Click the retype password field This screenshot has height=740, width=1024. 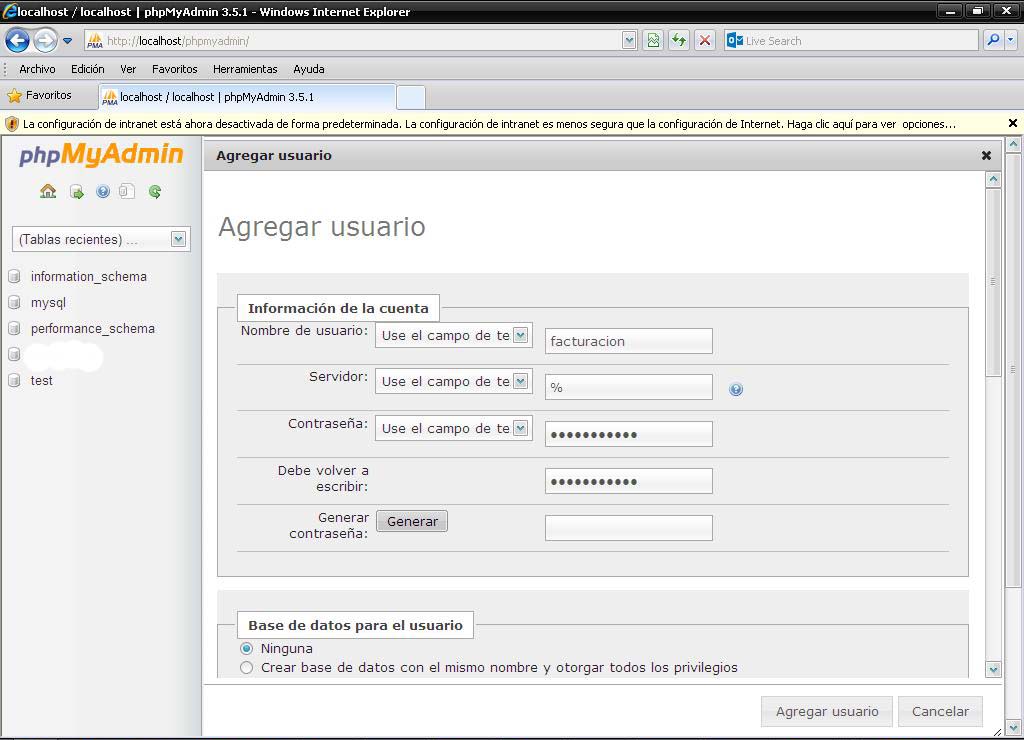pos(629,481)
